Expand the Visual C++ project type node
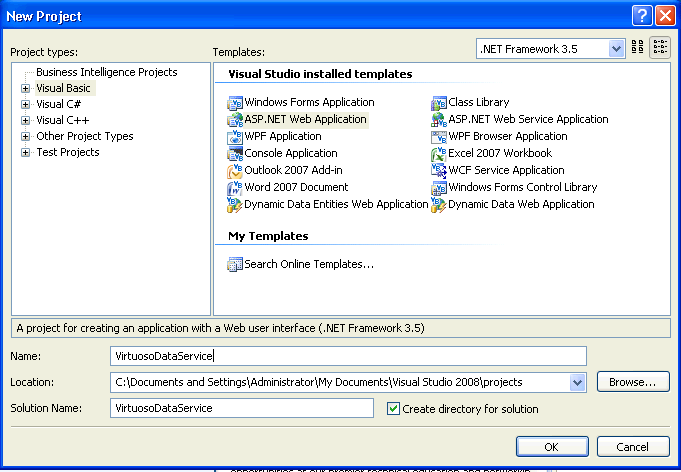Viewport: 681px width, 472px height. [x=25, y=120]
